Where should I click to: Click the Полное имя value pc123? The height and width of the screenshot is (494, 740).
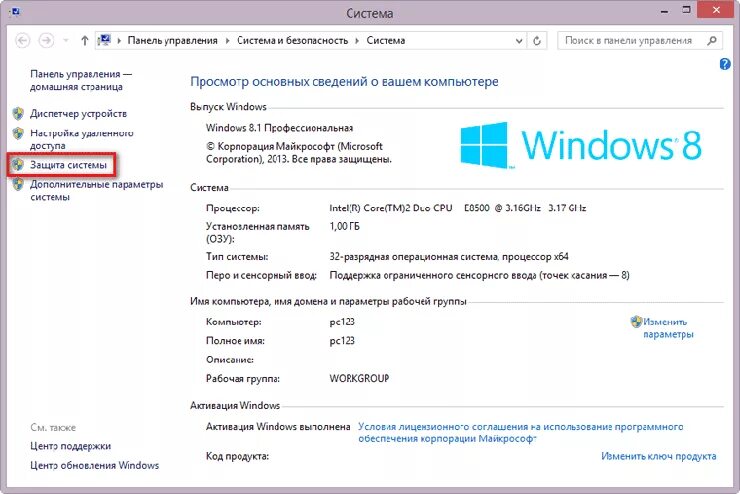pyautogui.click(x=342, y=341)
